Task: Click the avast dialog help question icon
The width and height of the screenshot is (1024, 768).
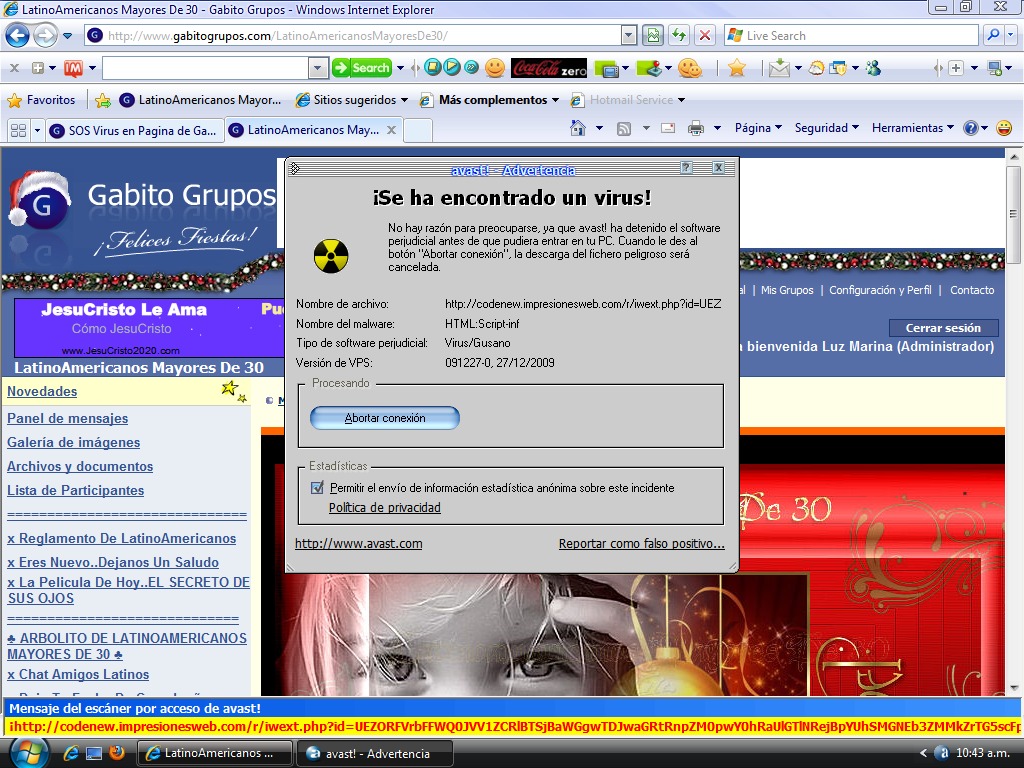Action: pos(686,168)
